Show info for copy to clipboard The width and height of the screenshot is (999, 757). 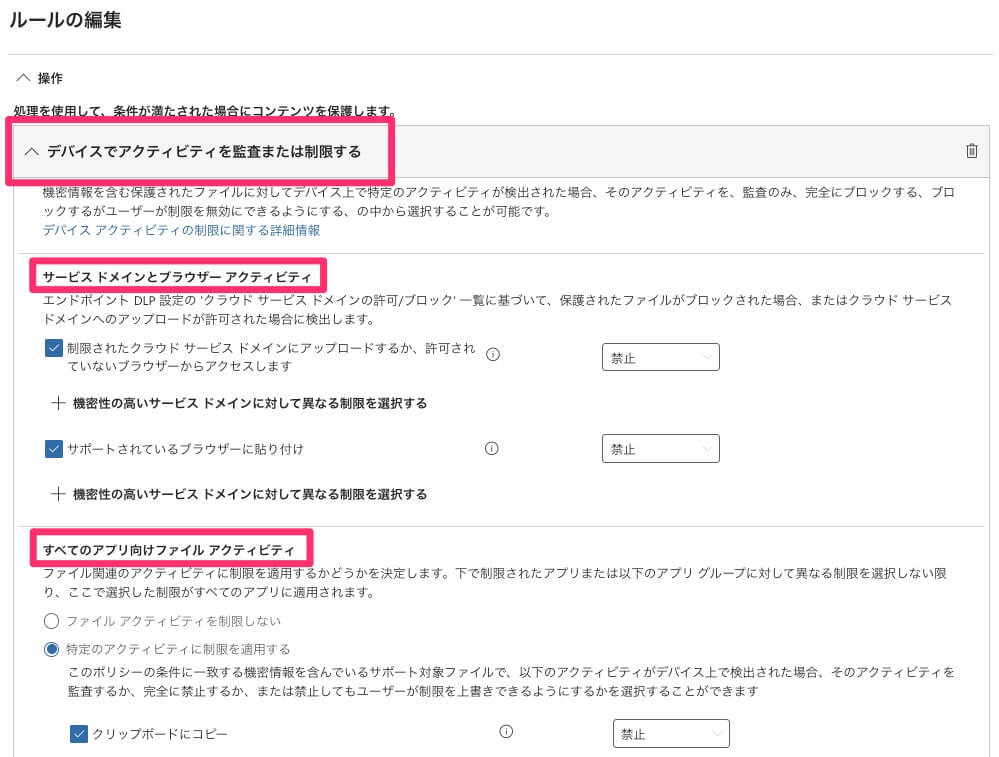506,732
